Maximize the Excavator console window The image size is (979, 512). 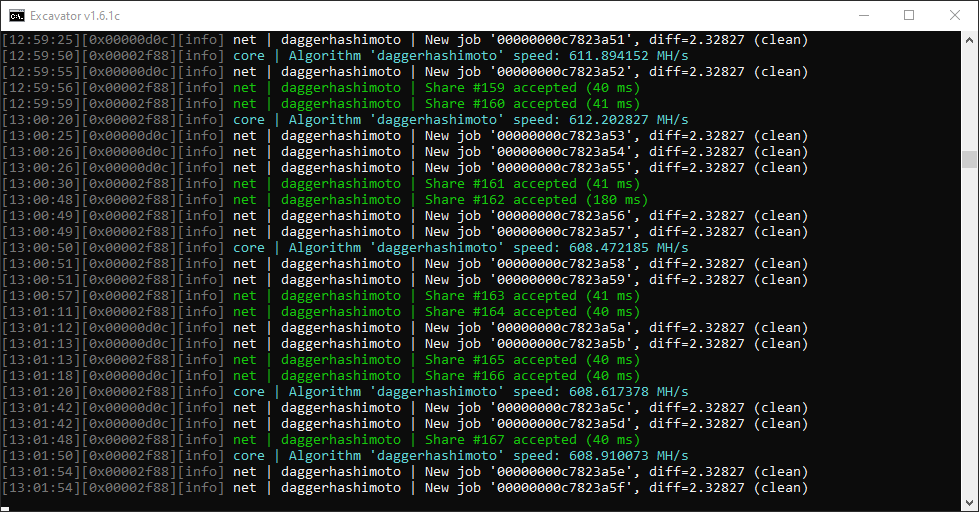click(909, 16)
